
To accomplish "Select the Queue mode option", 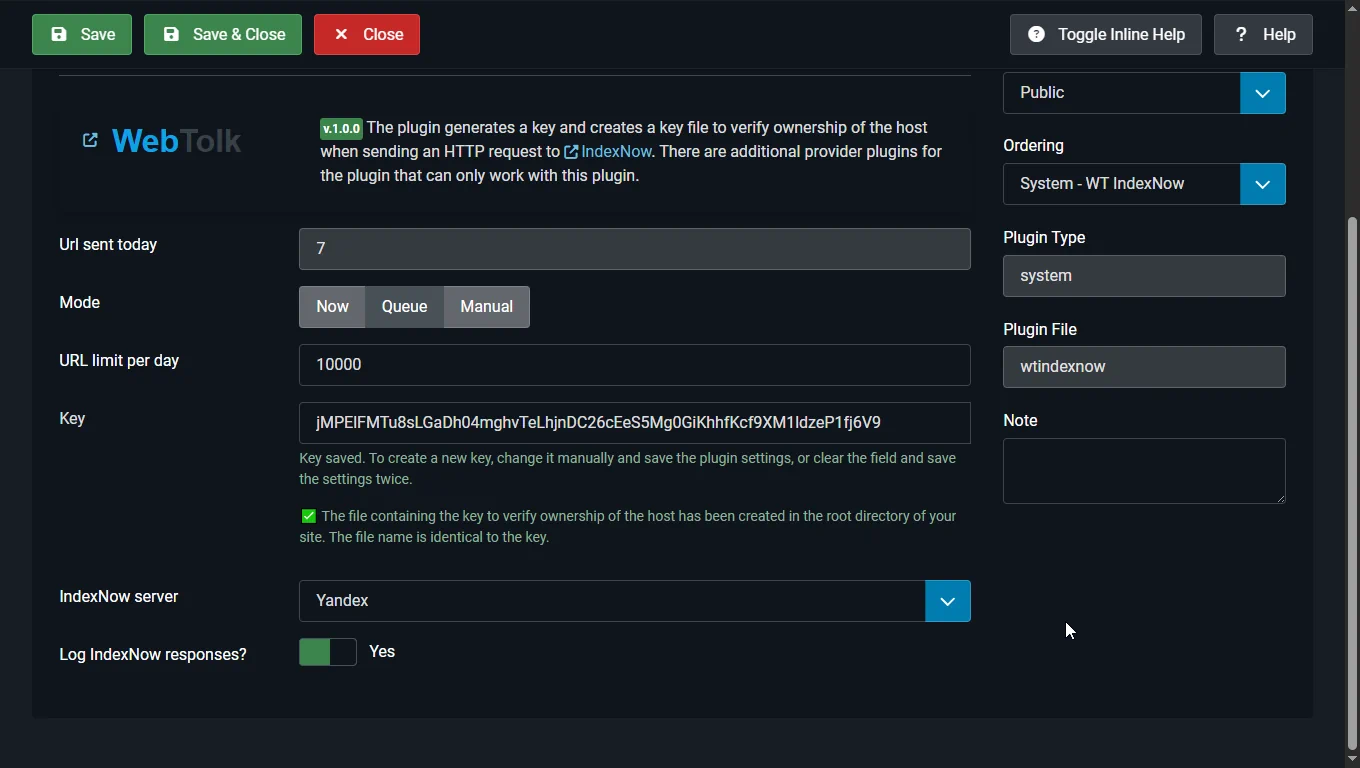I will coord(404,307).
